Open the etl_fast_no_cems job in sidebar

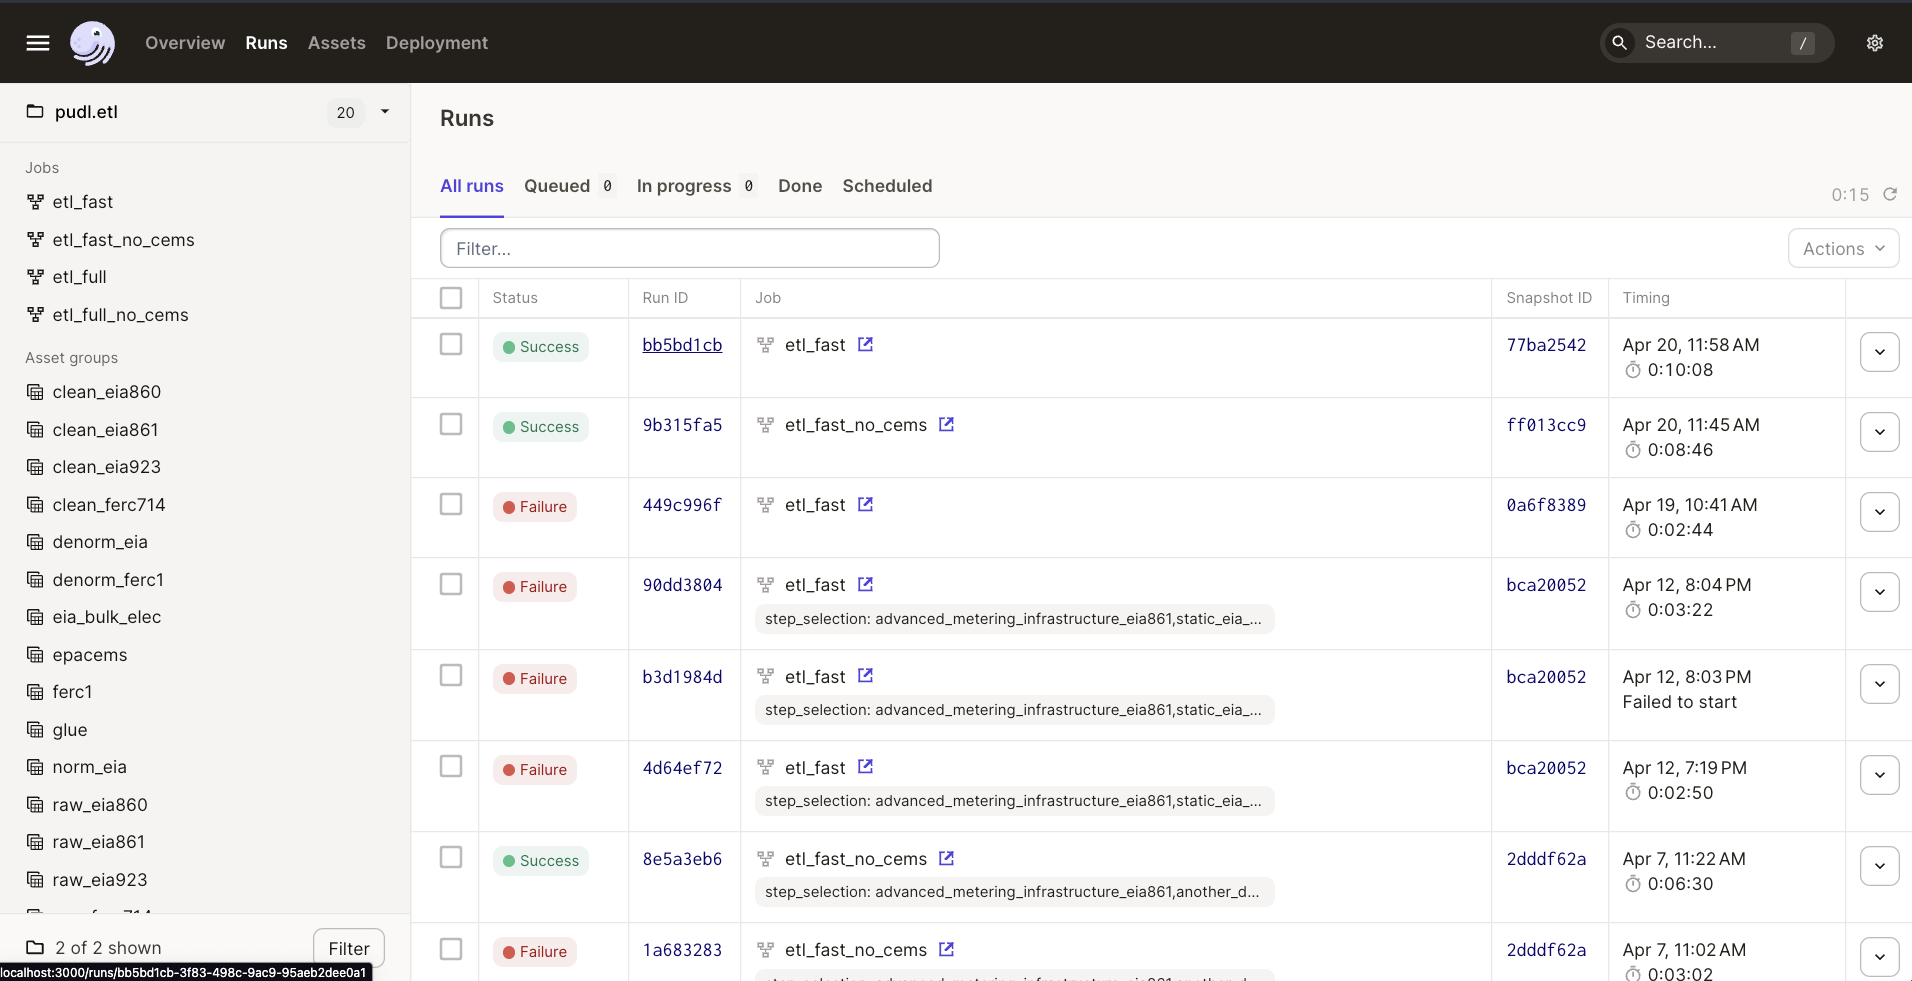(x=124, y=240)
